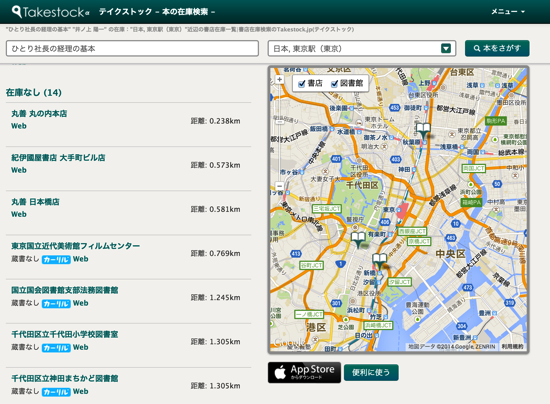Viewport: 550px width, 404px height.
Task: Click the 距離: 0.238km text
Action: [x=215, y=121]
